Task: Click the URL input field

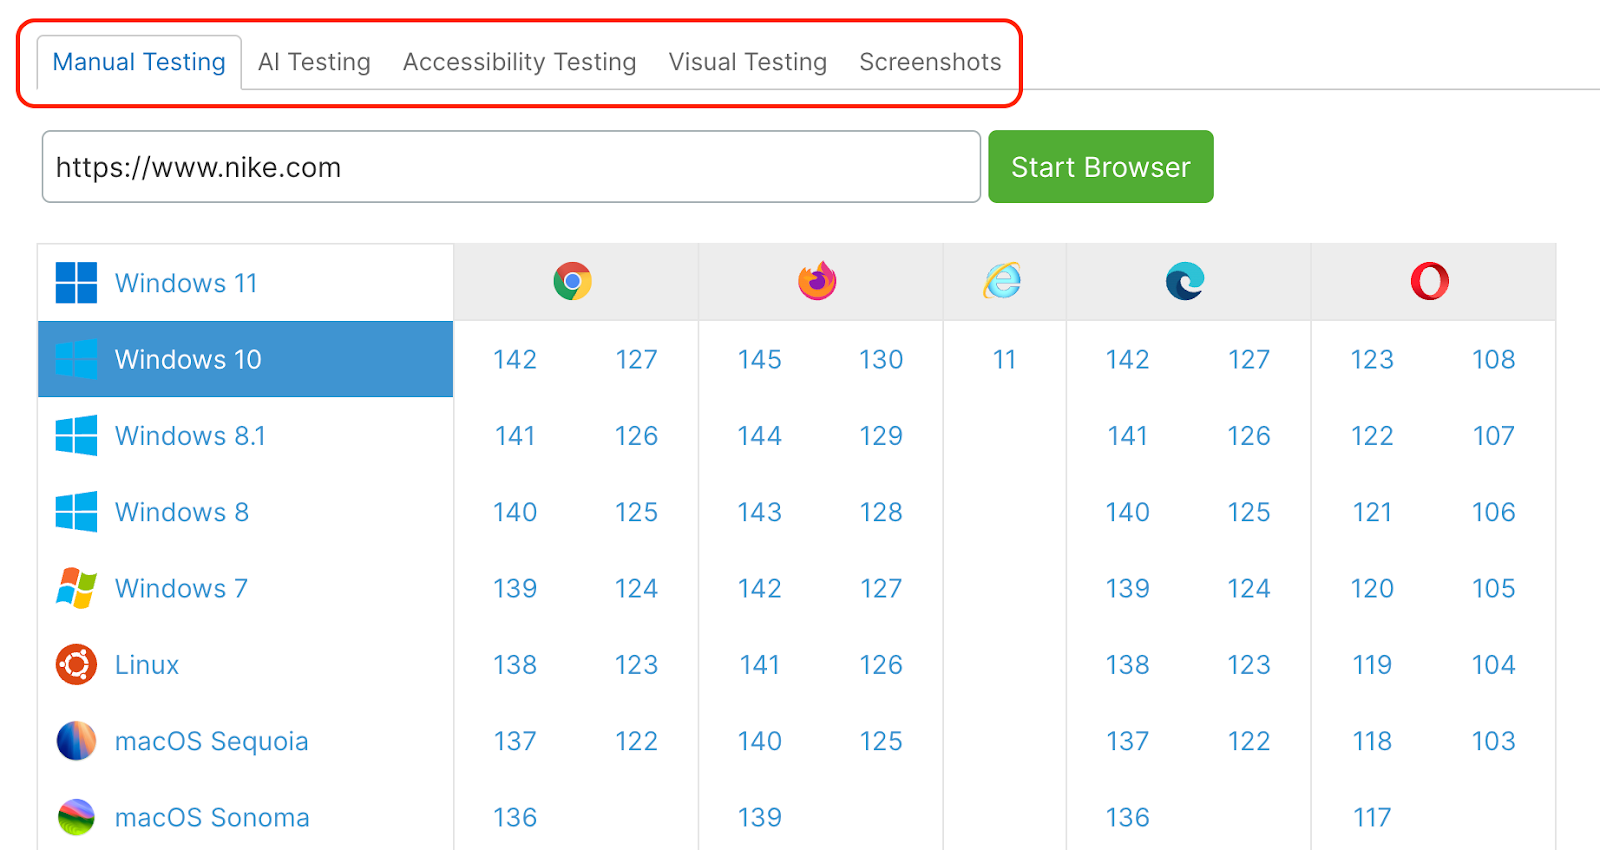Action: pos(510,167)
